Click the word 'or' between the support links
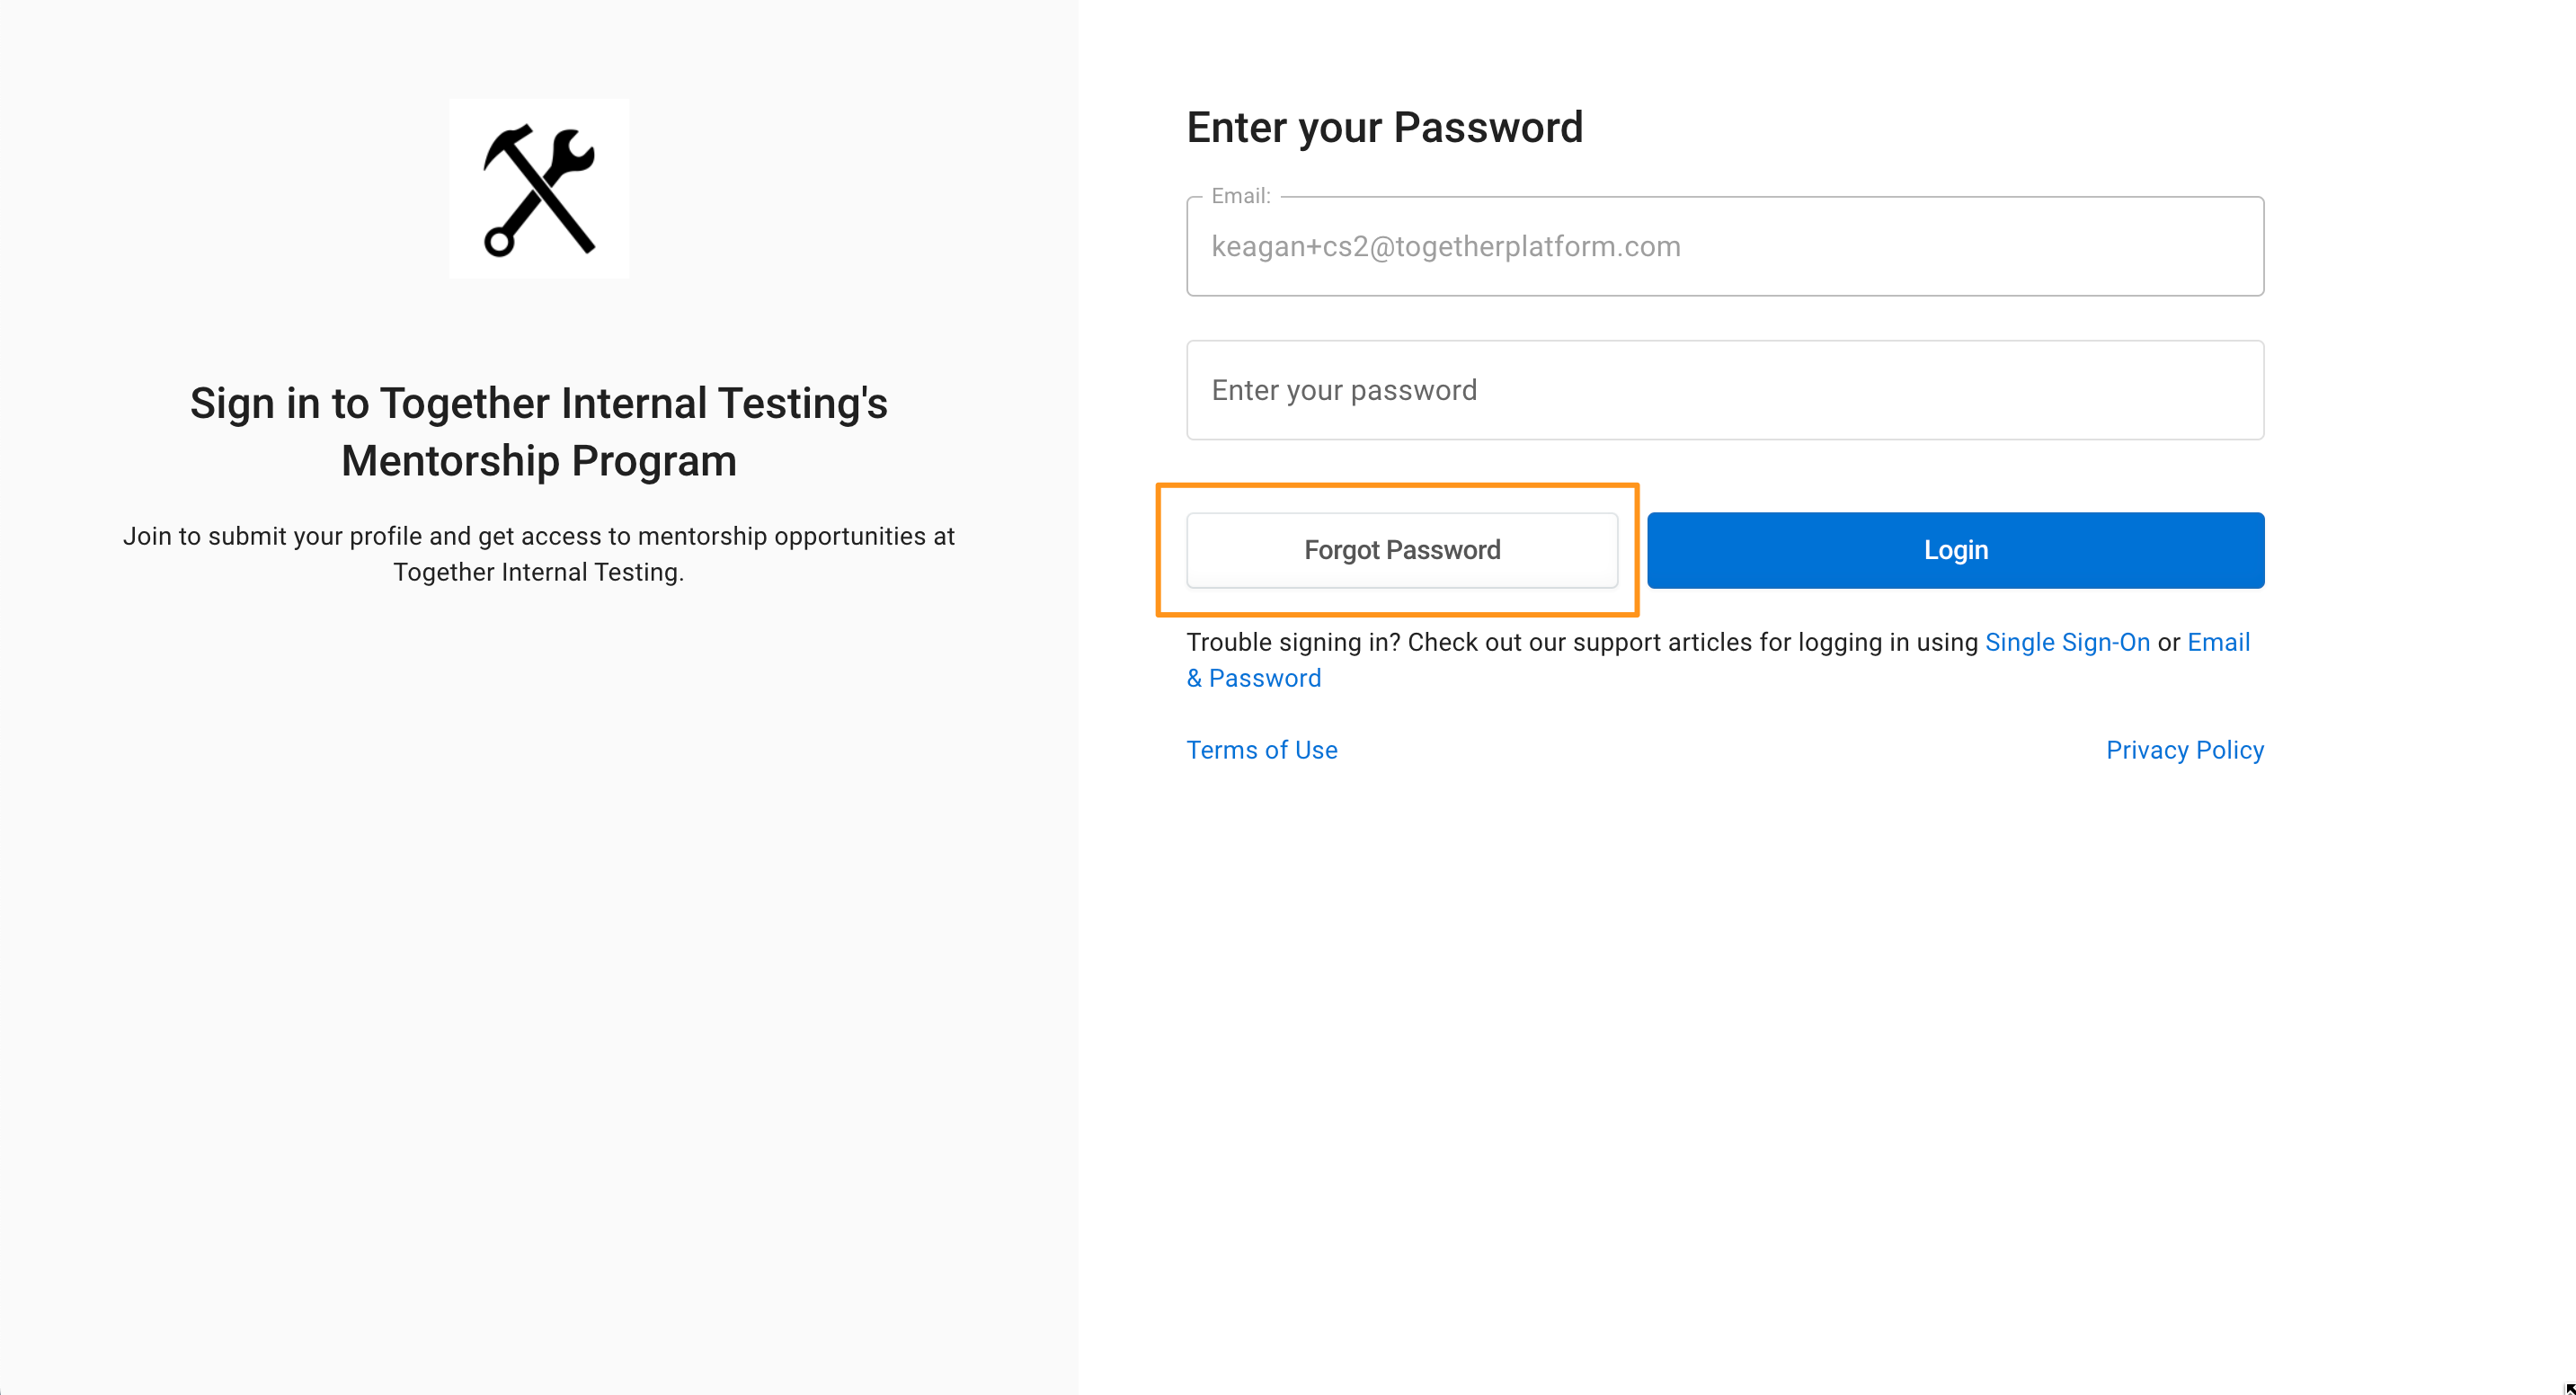This screenshot has height=1395, width=2576. click(x=2168, y=643)
